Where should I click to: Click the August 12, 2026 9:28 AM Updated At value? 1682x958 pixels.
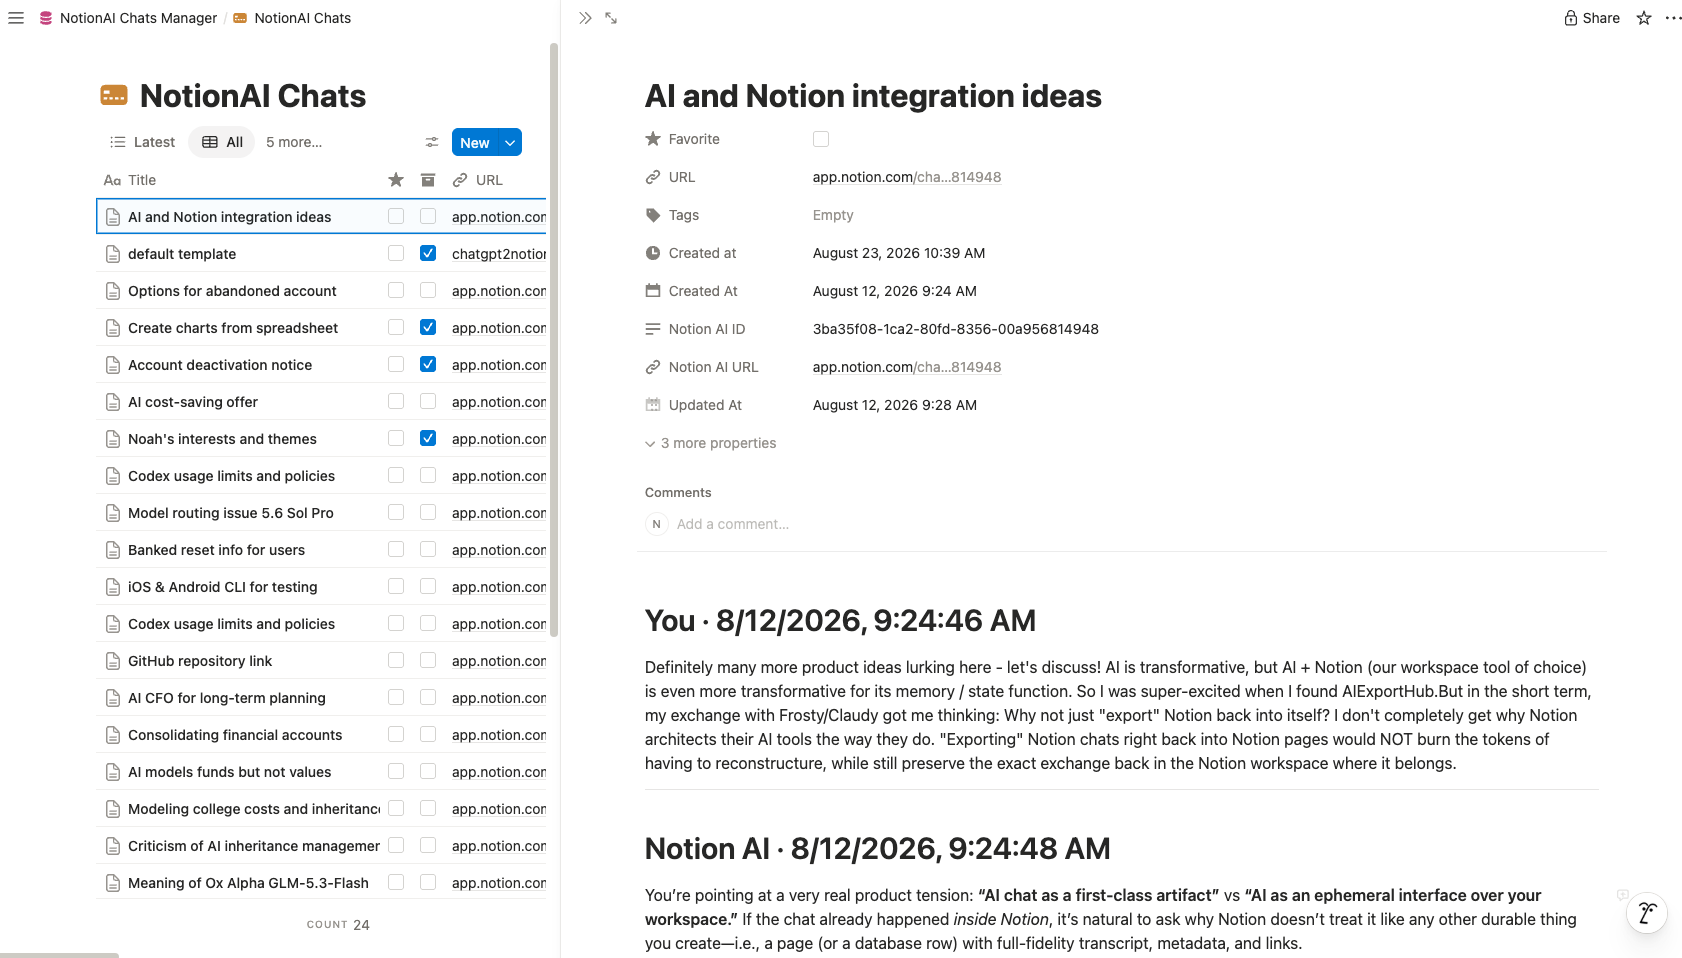coord(895,405)
